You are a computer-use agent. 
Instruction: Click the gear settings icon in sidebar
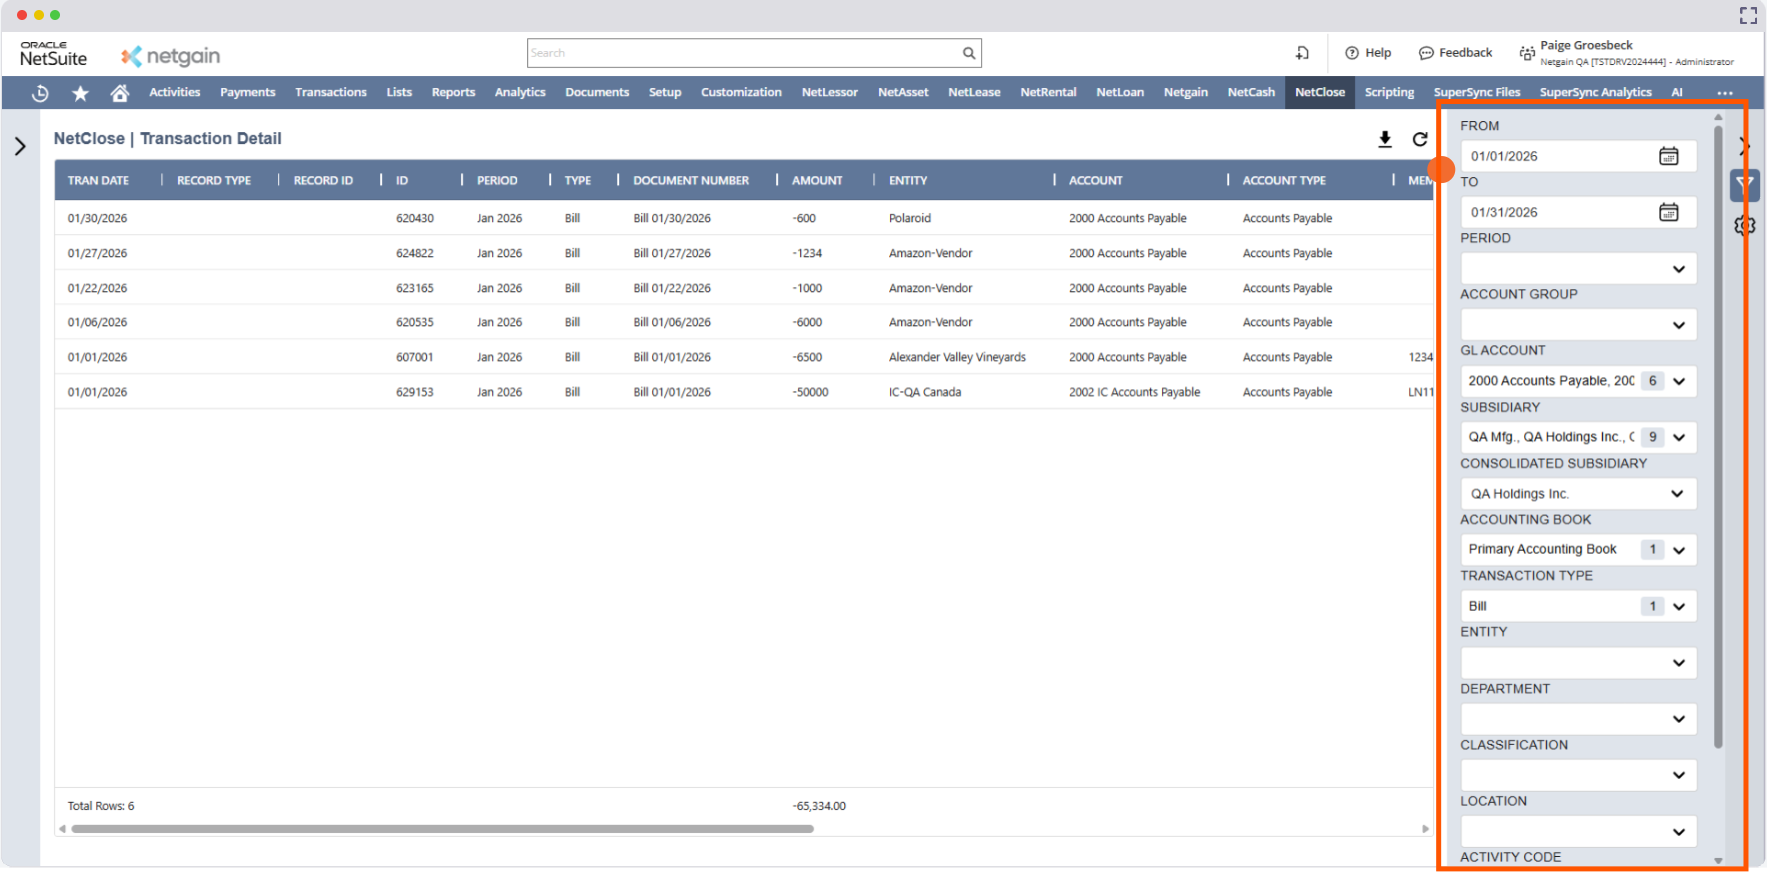coord(1744,226)
